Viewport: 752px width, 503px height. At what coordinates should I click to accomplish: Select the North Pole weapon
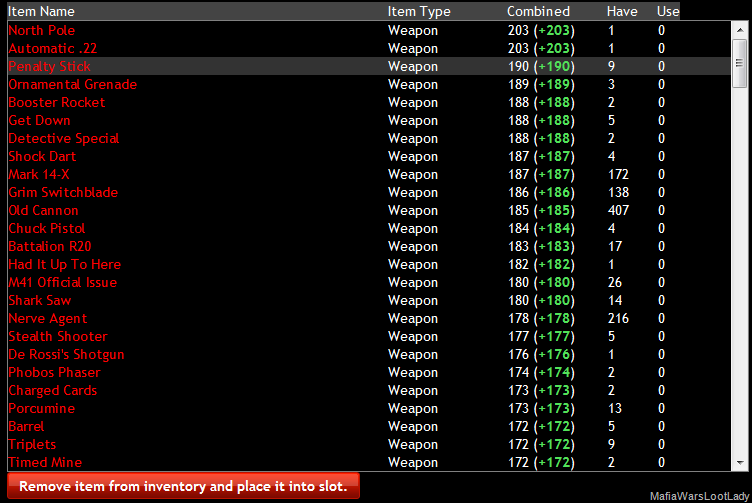[x=369, y=30]
